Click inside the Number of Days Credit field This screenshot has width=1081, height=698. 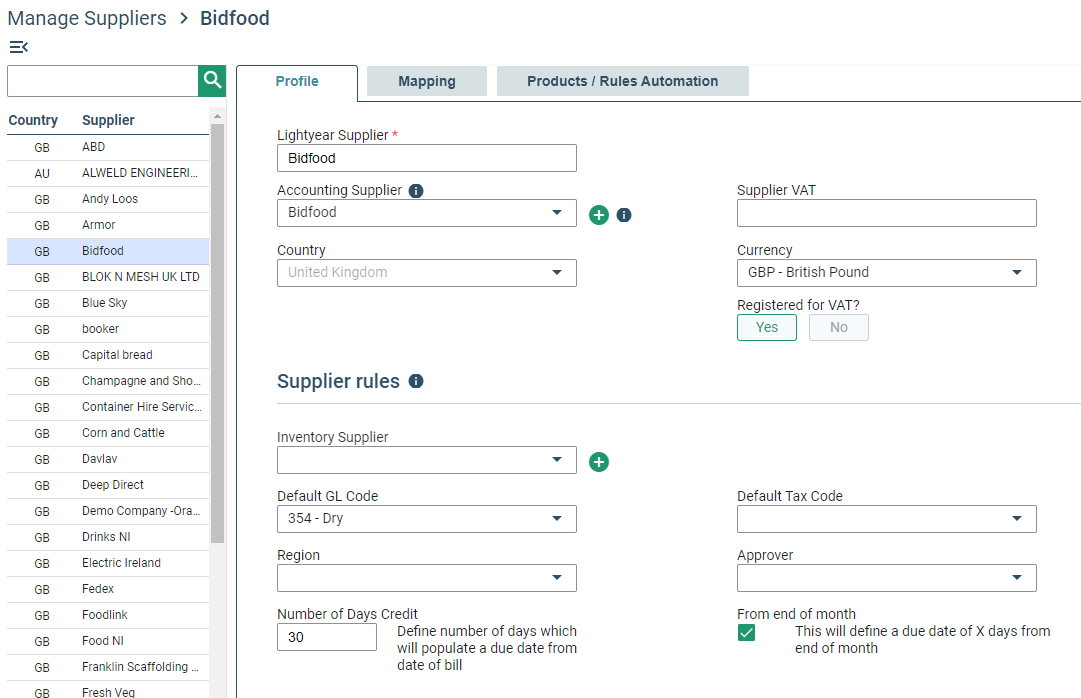click(x=326, y=637)
